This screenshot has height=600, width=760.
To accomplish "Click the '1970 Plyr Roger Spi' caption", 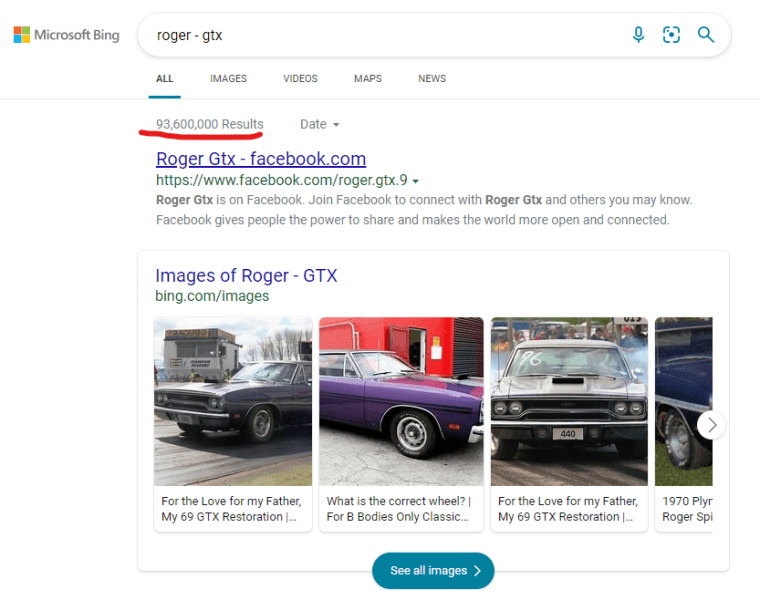I will (687, 509).
